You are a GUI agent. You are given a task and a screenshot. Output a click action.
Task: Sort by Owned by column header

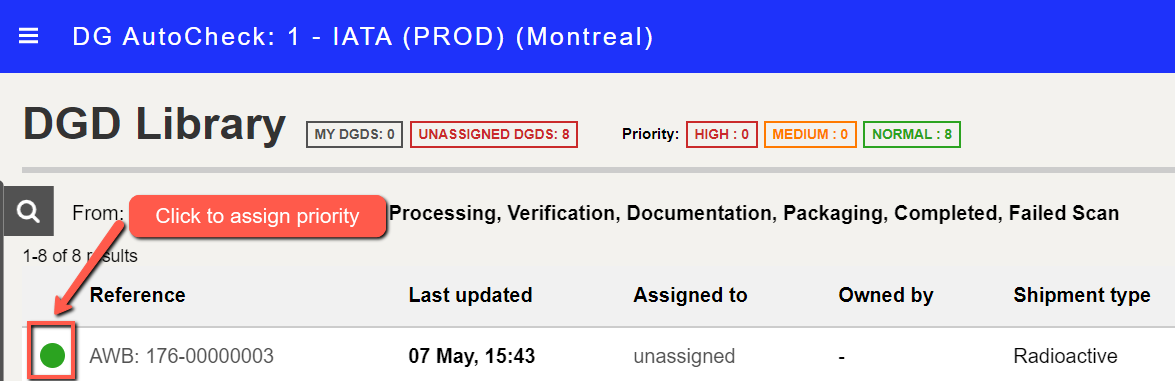[886, 296]
